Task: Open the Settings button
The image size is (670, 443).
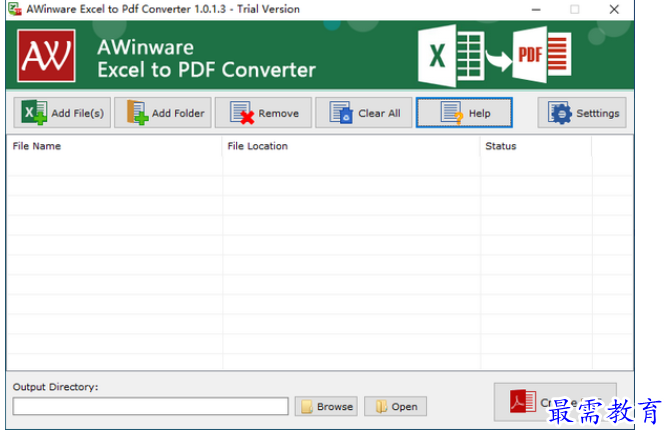Action: [x=582, y=113]
